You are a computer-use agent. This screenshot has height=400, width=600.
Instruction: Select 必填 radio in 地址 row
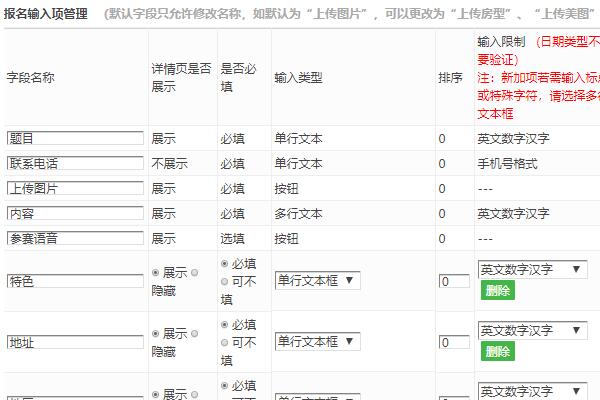(225, 325)
